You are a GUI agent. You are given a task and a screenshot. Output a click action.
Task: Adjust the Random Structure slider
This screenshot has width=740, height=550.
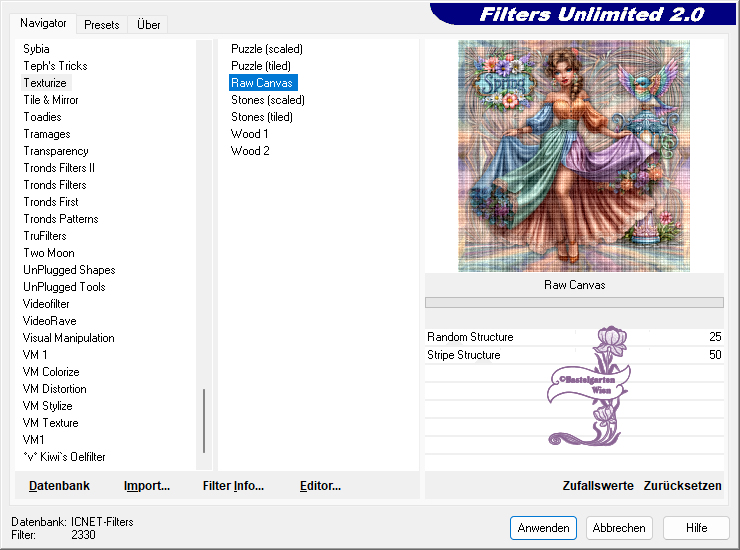tap(574, 337)
